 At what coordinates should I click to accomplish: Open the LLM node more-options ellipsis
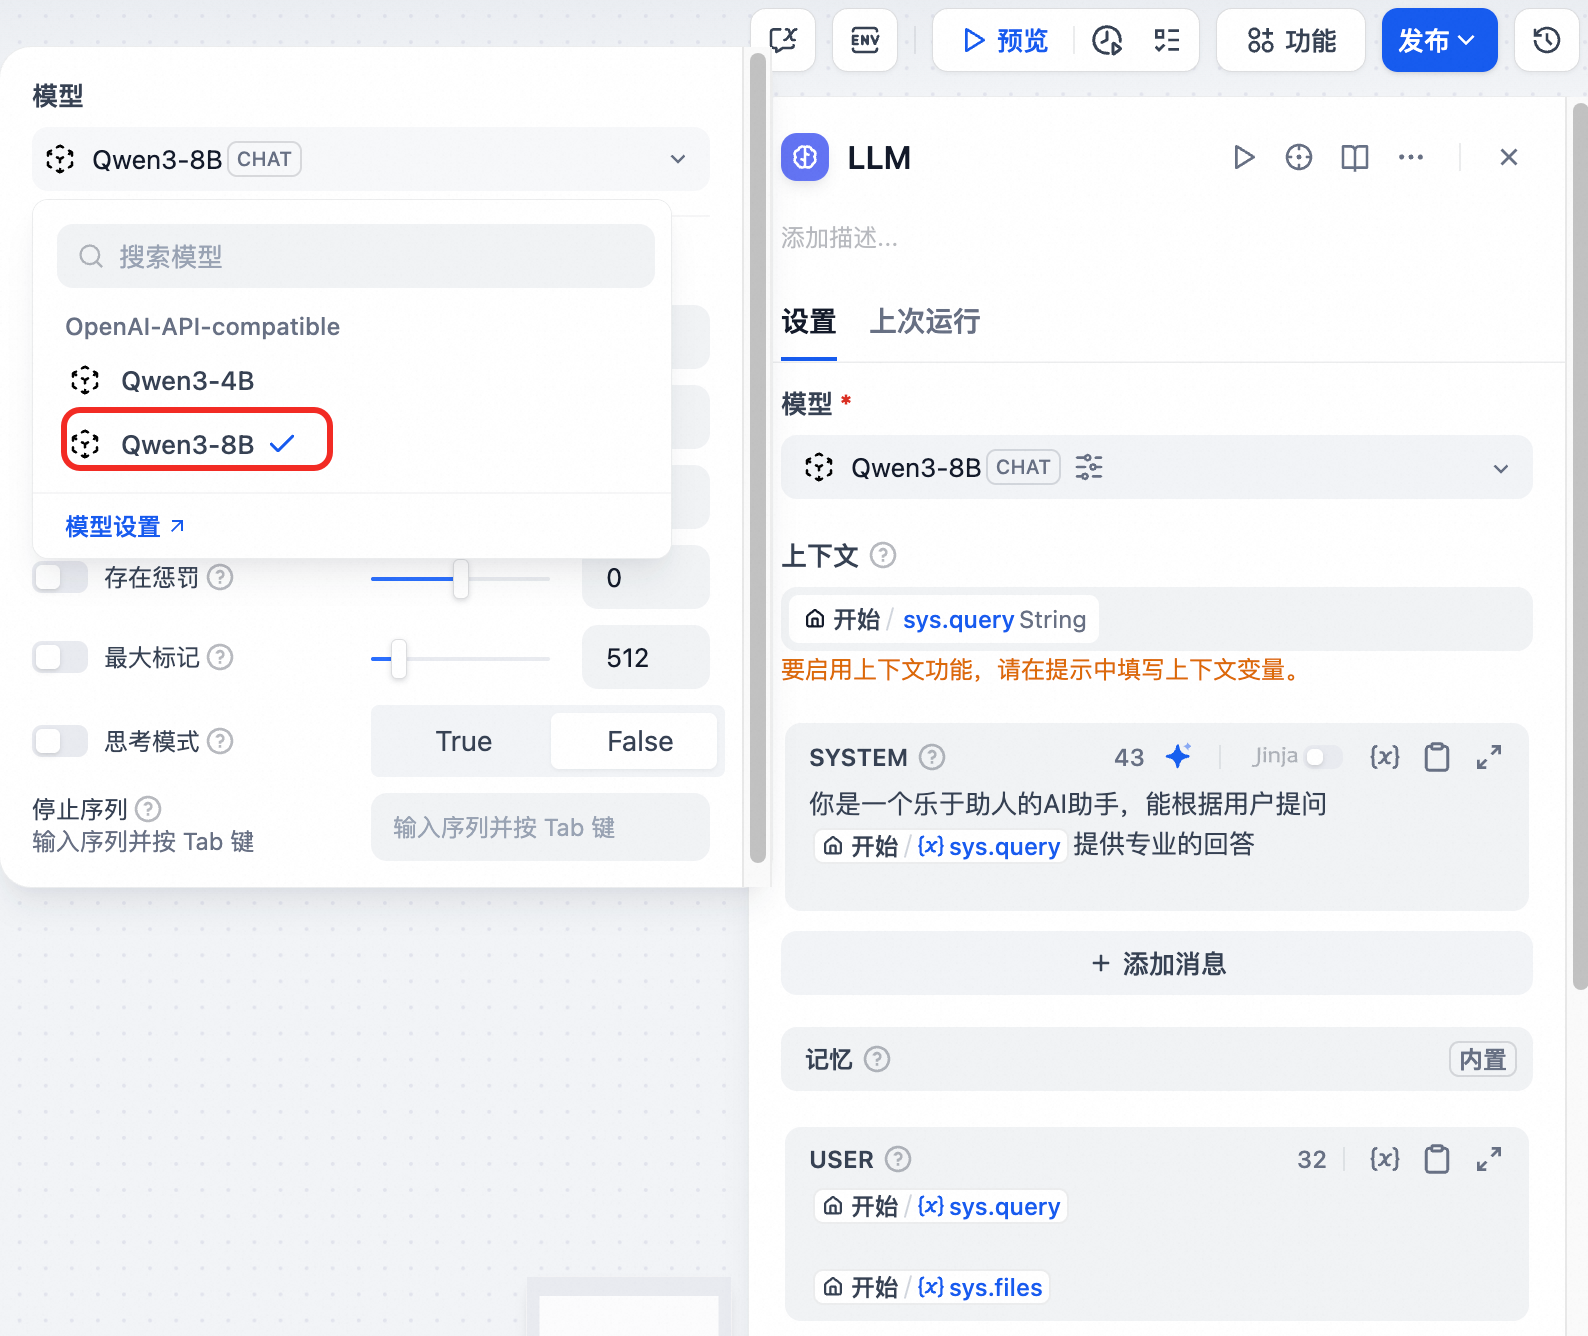[x=1411, y=157]
